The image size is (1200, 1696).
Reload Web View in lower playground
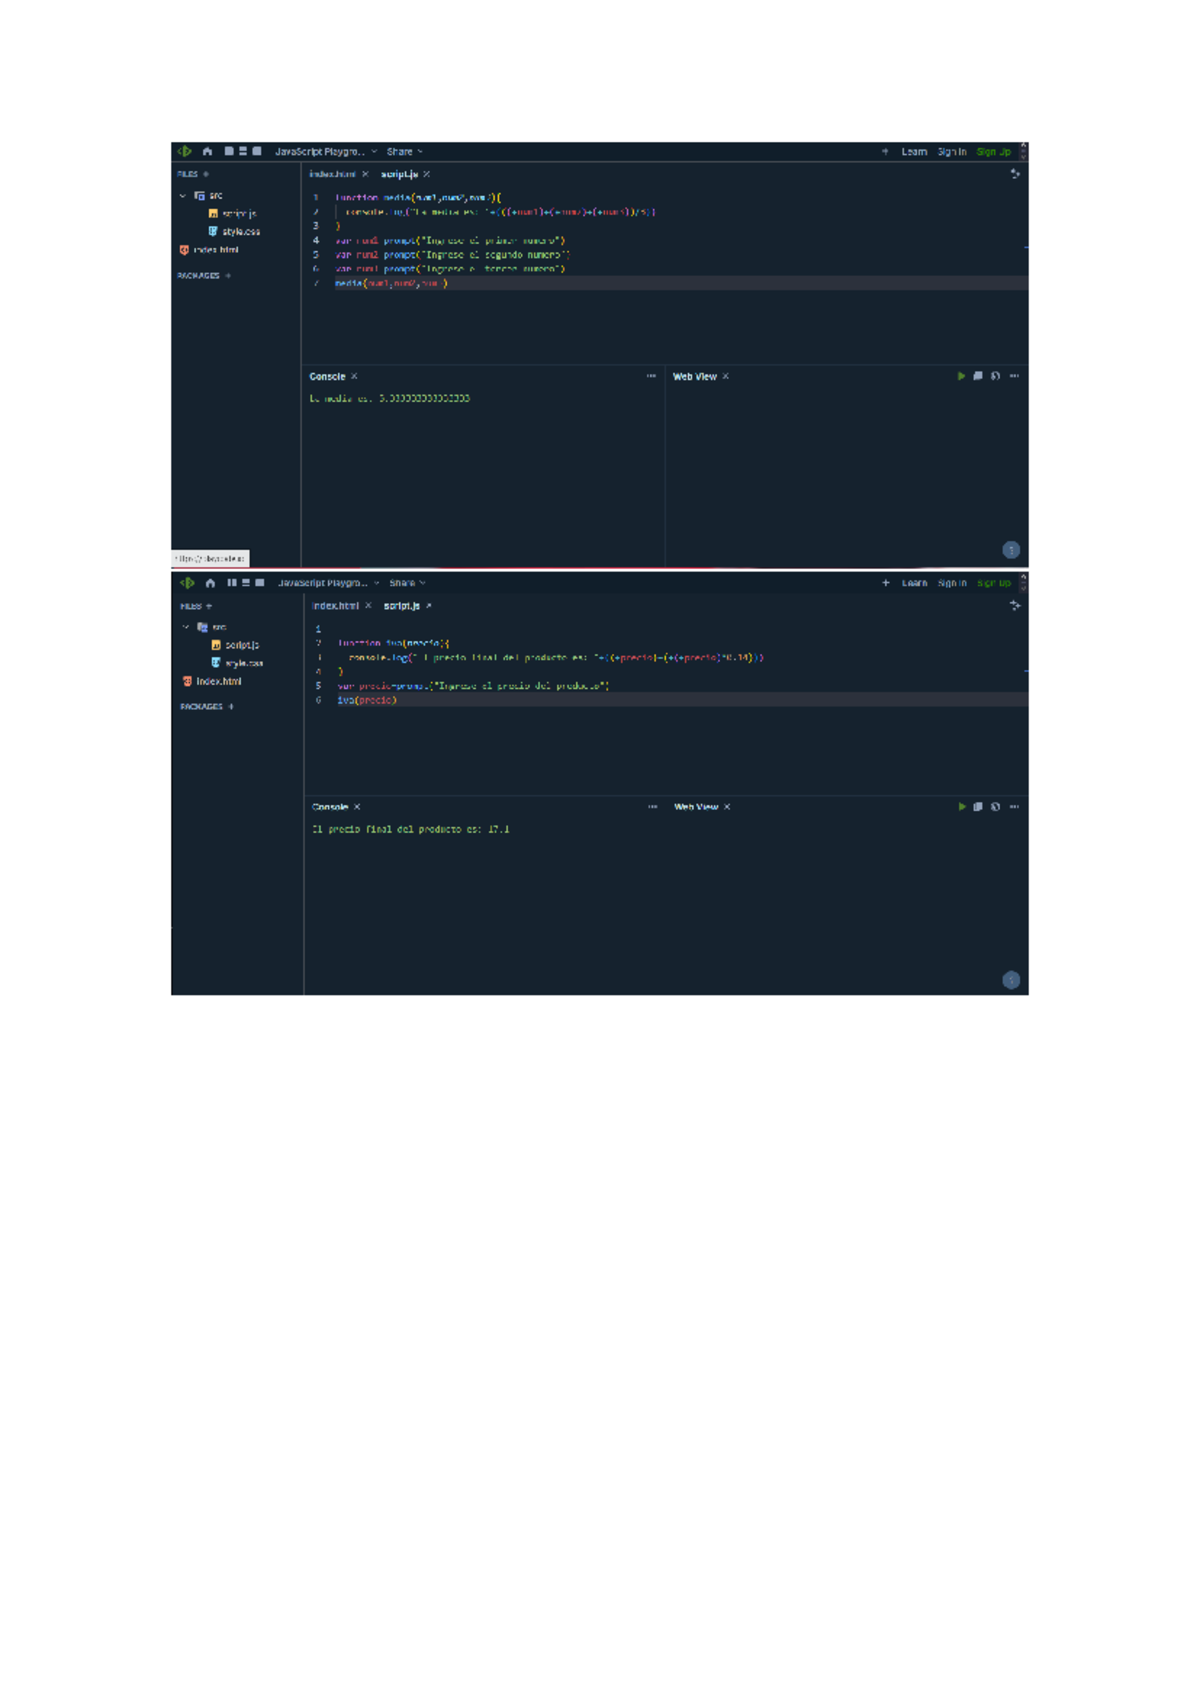(x=995, y=807)
